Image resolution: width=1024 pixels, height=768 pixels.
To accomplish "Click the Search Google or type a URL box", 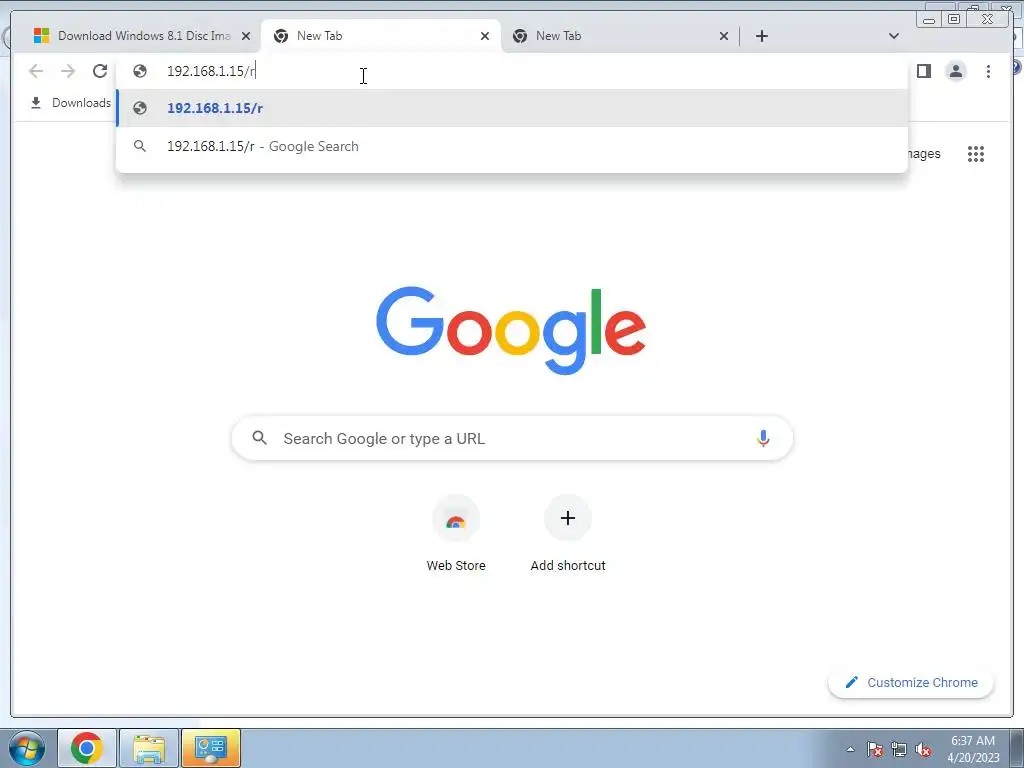I will 512,438.
